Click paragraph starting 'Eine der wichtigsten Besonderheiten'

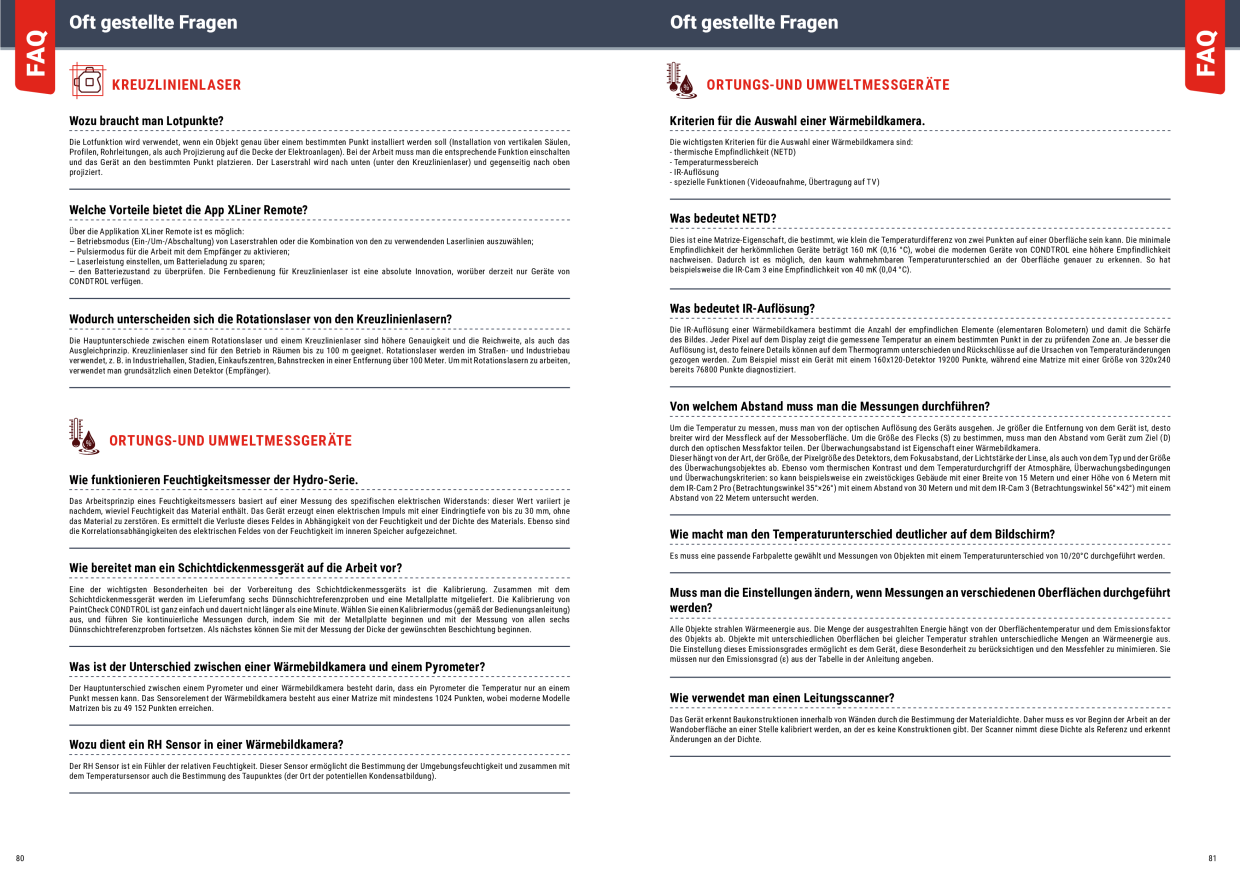click(319, 609)
